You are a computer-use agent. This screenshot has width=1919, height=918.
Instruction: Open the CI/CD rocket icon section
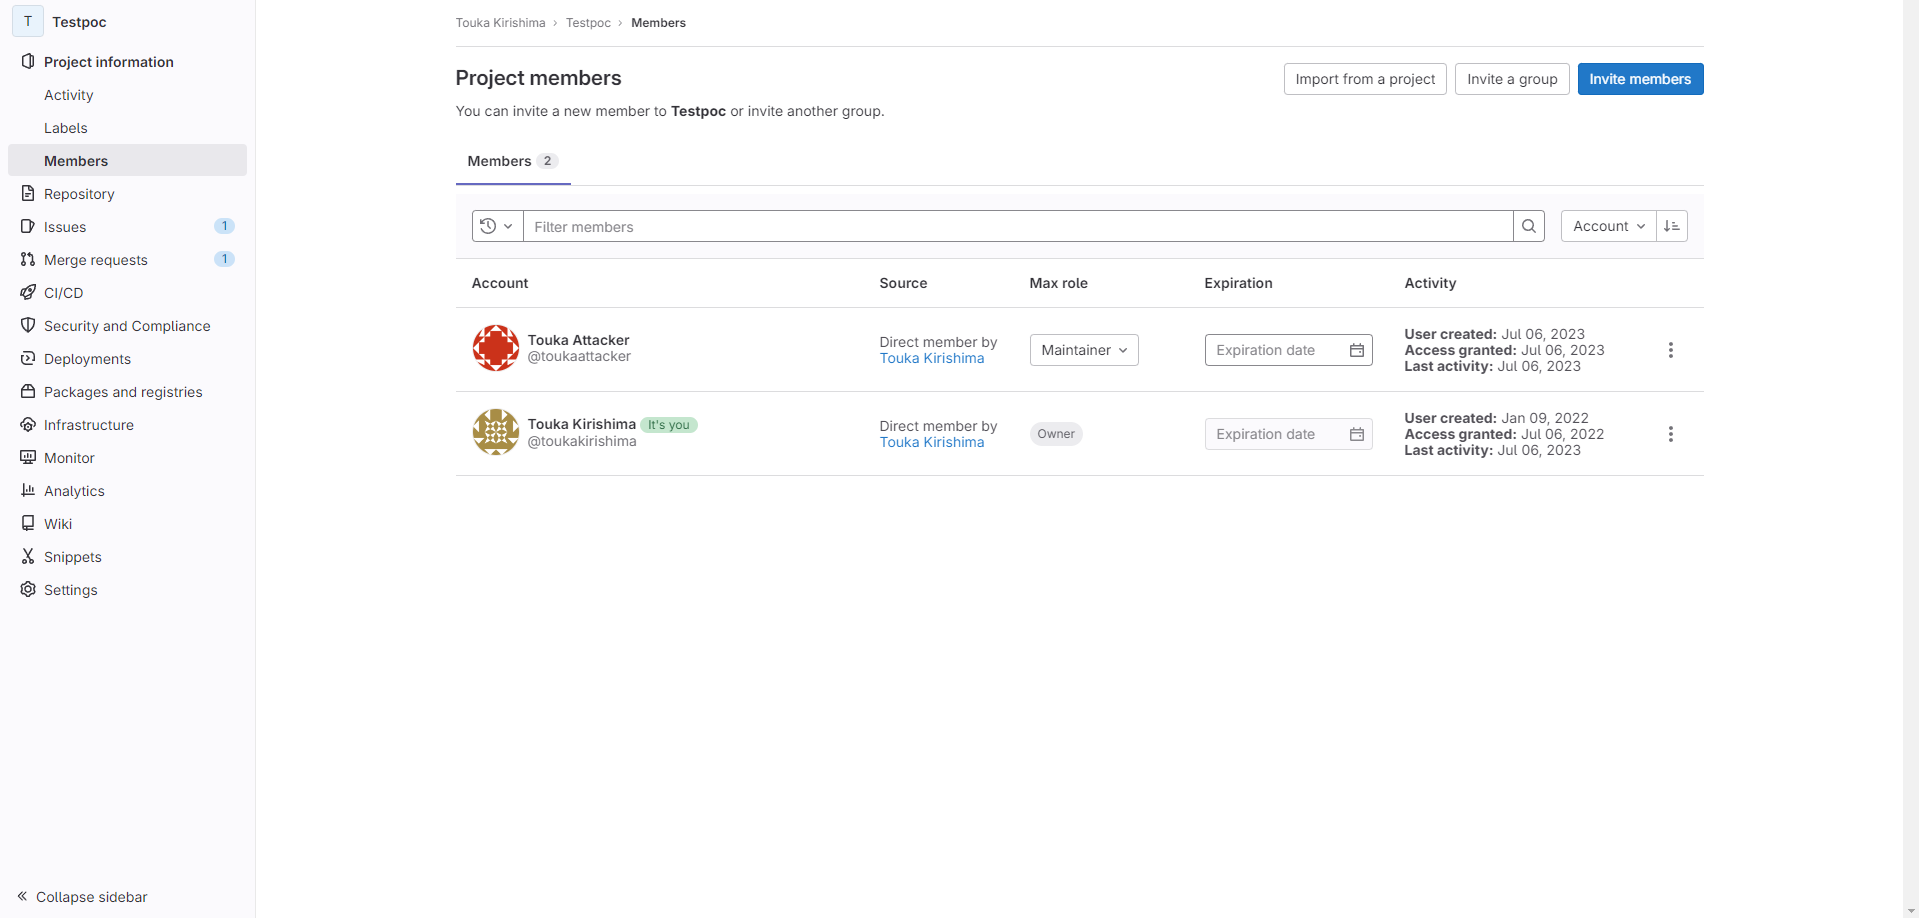[28, 293]
